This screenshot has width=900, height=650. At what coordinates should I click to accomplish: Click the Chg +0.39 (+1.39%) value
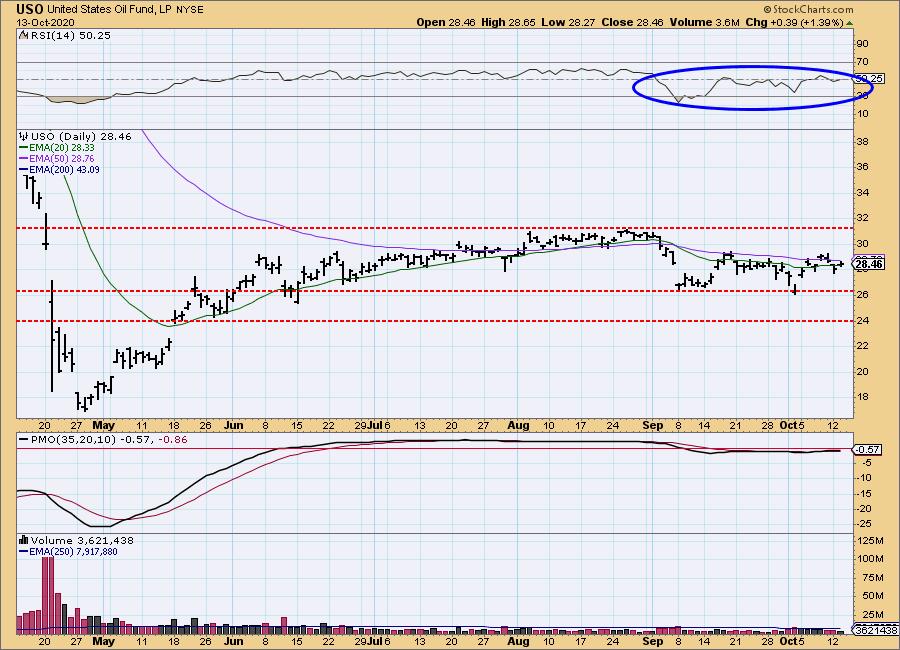794,22
